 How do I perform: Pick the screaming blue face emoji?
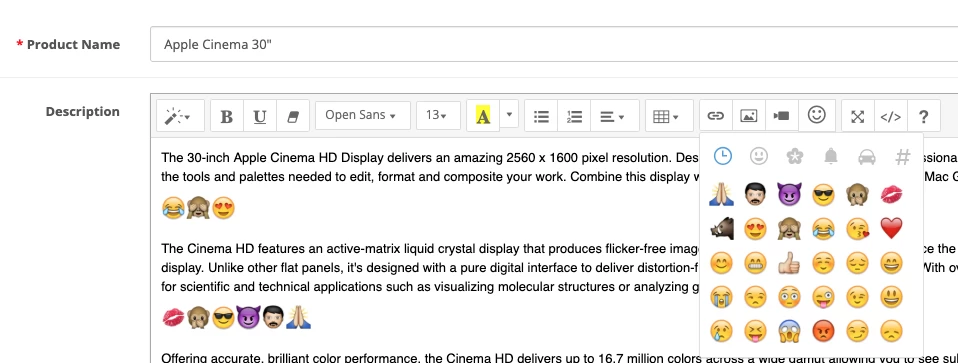click(789, 331)
